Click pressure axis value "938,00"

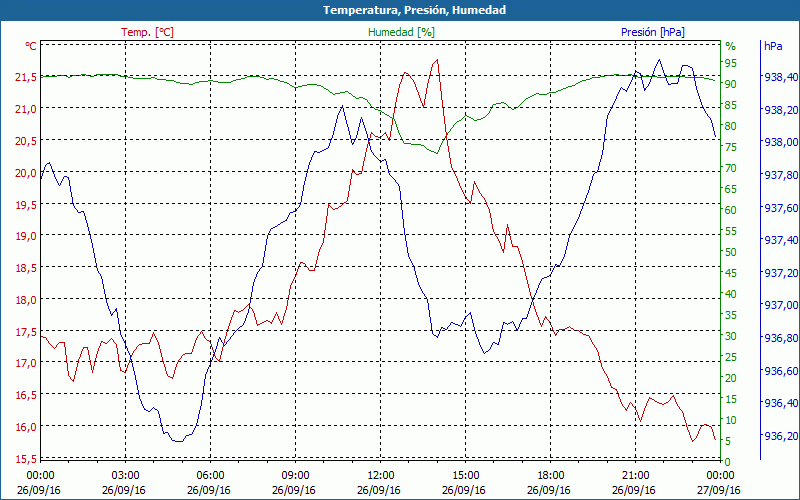780,142
